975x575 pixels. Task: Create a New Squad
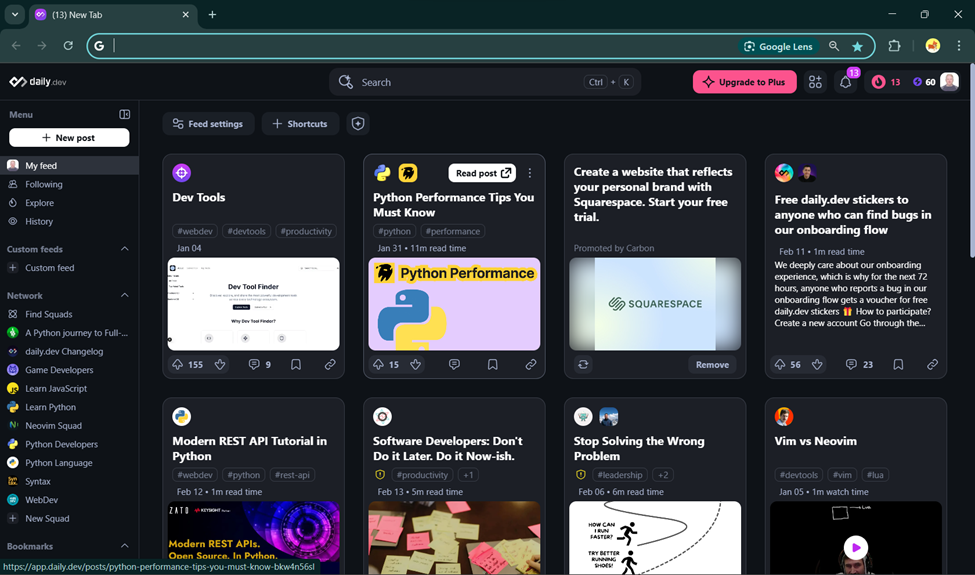tap(69, 518)
